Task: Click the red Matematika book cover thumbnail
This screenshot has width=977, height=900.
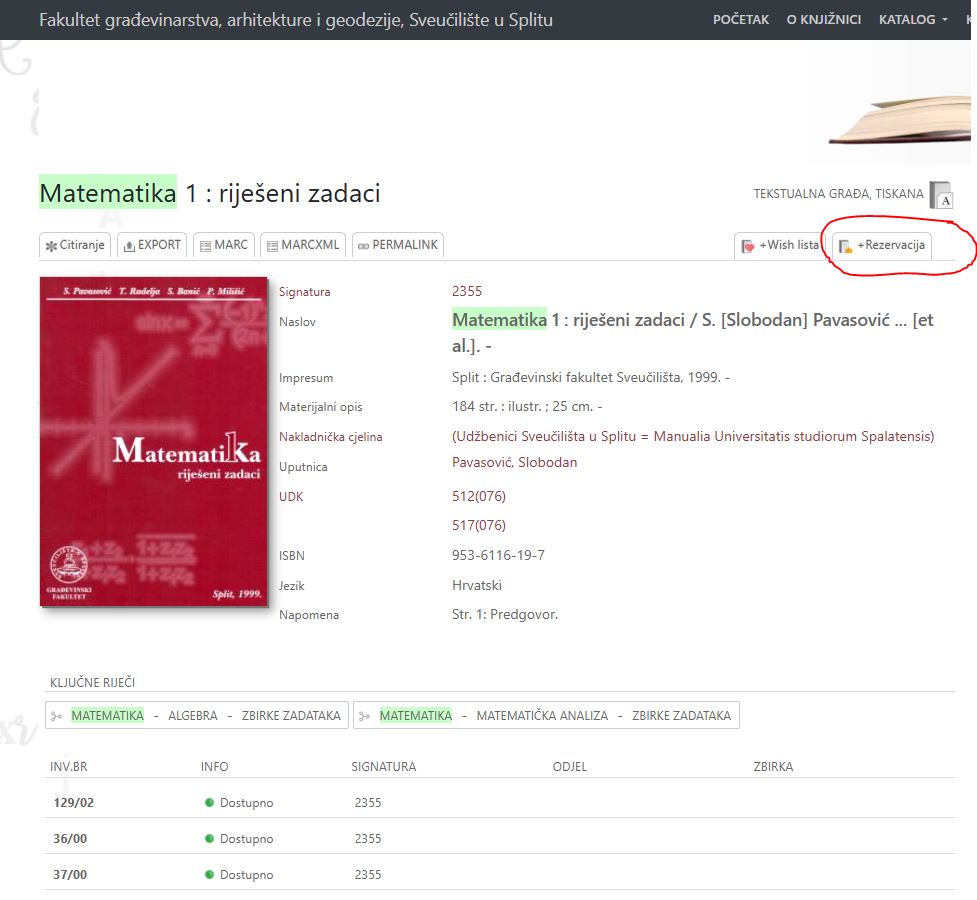Action: (x=154, y=441)
